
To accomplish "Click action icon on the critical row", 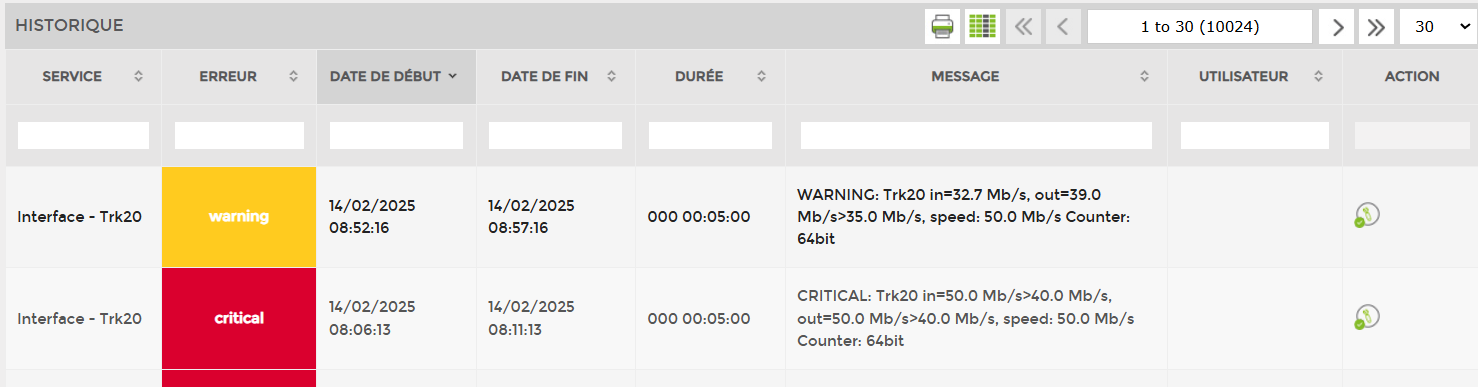I will click(1367, 317).
